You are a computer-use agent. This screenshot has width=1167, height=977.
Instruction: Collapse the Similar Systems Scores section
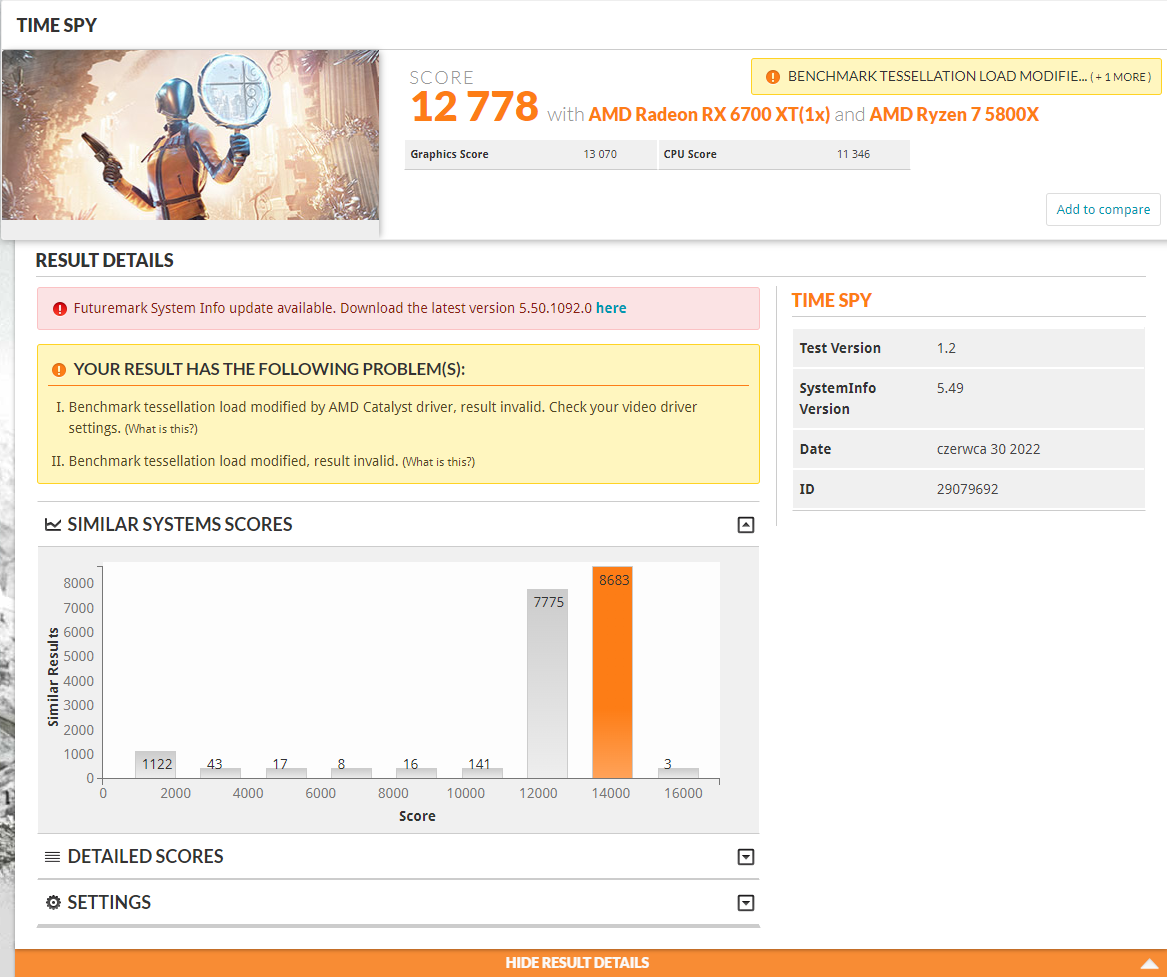[746, 525]
